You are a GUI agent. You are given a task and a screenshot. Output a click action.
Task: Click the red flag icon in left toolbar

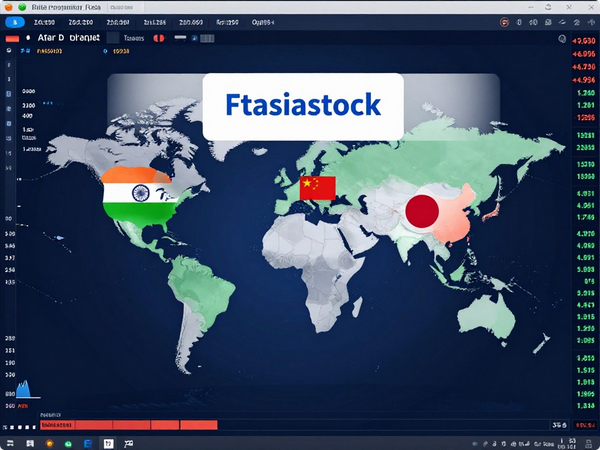[13, 38]
